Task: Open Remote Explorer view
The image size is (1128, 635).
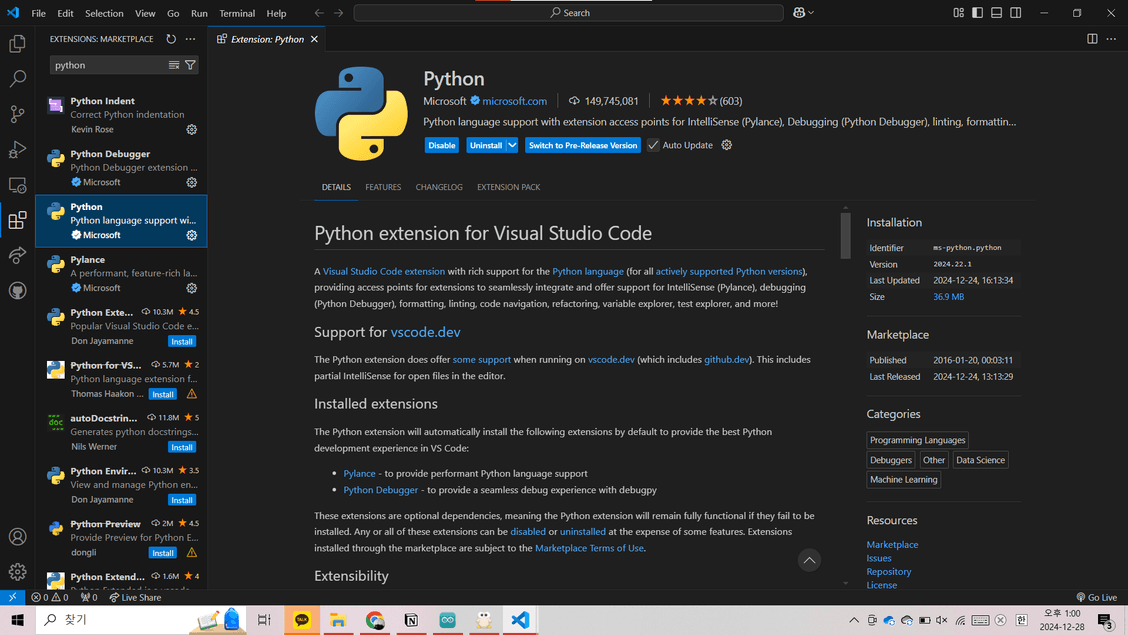Action: 17,185
